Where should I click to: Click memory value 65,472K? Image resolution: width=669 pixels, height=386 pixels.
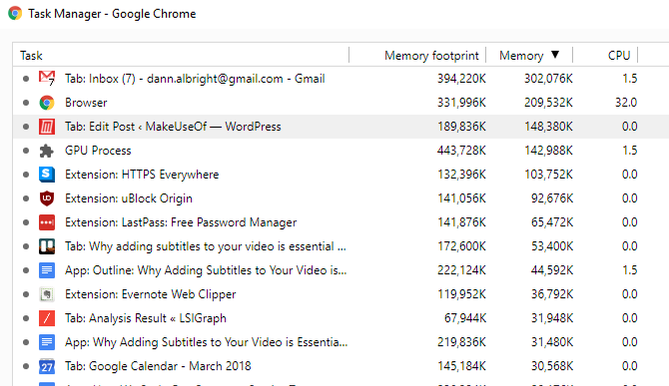click(552, 222)
